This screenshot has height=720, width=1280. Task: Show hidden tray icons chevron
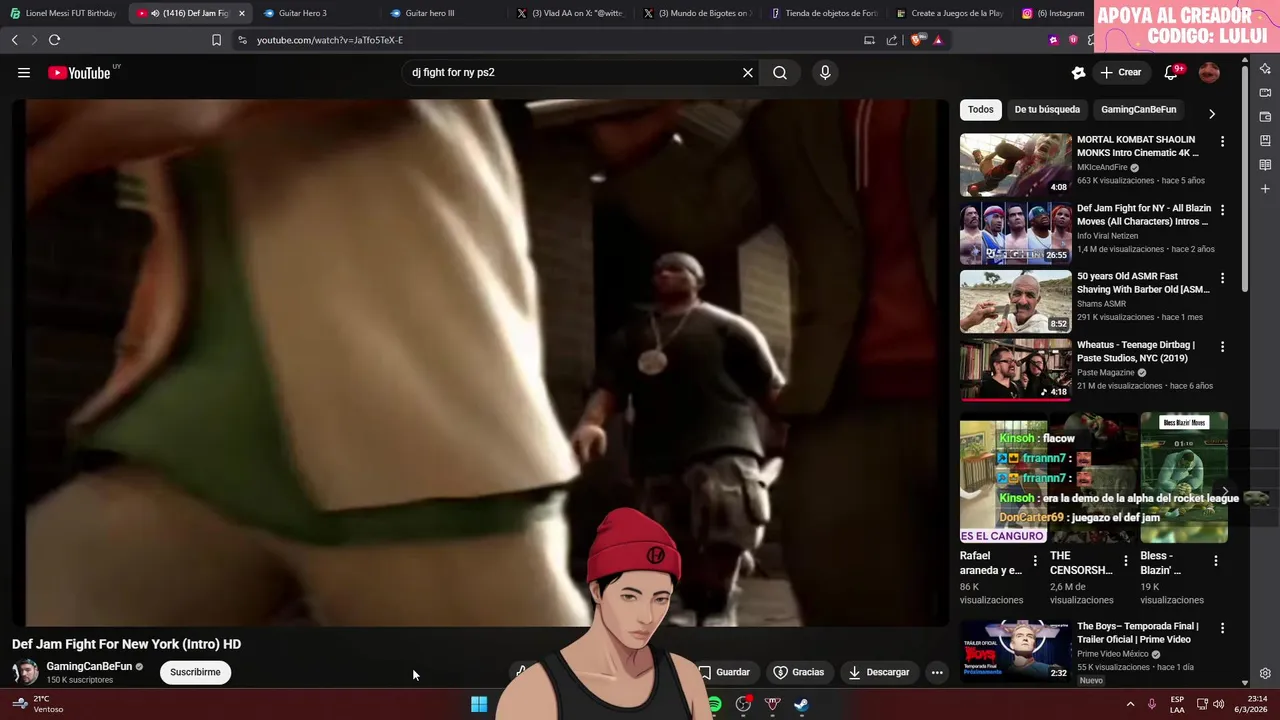click(1130, 704)
